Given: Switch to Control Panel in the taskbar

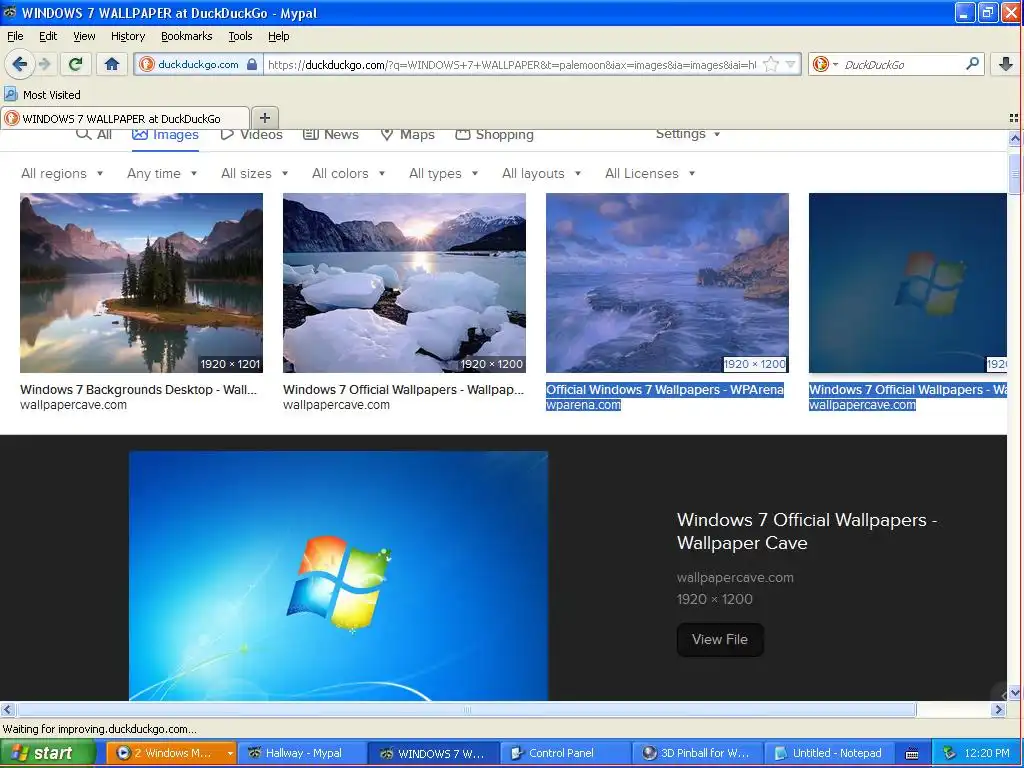Looking at the screenshot, I should point(566,753).
